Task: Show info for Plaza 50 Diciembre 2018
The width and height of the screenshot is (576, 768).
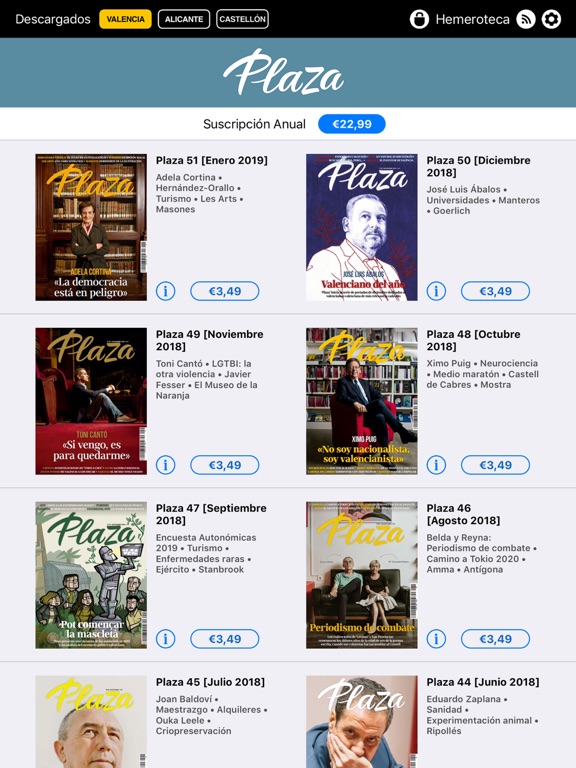Action: pyautogui.click(x=436, y=291)
